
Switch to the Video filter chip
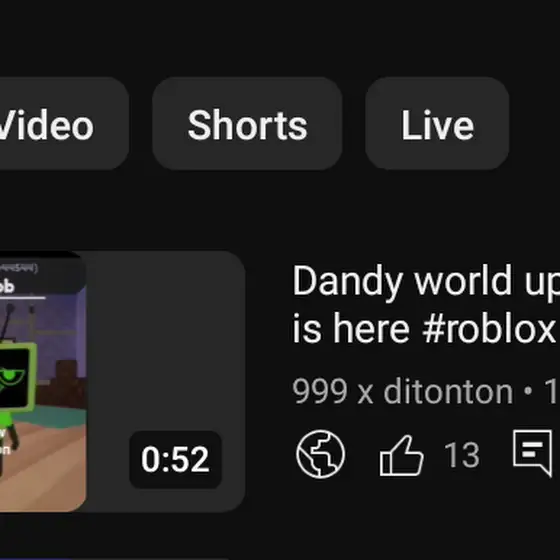(61, 124)
